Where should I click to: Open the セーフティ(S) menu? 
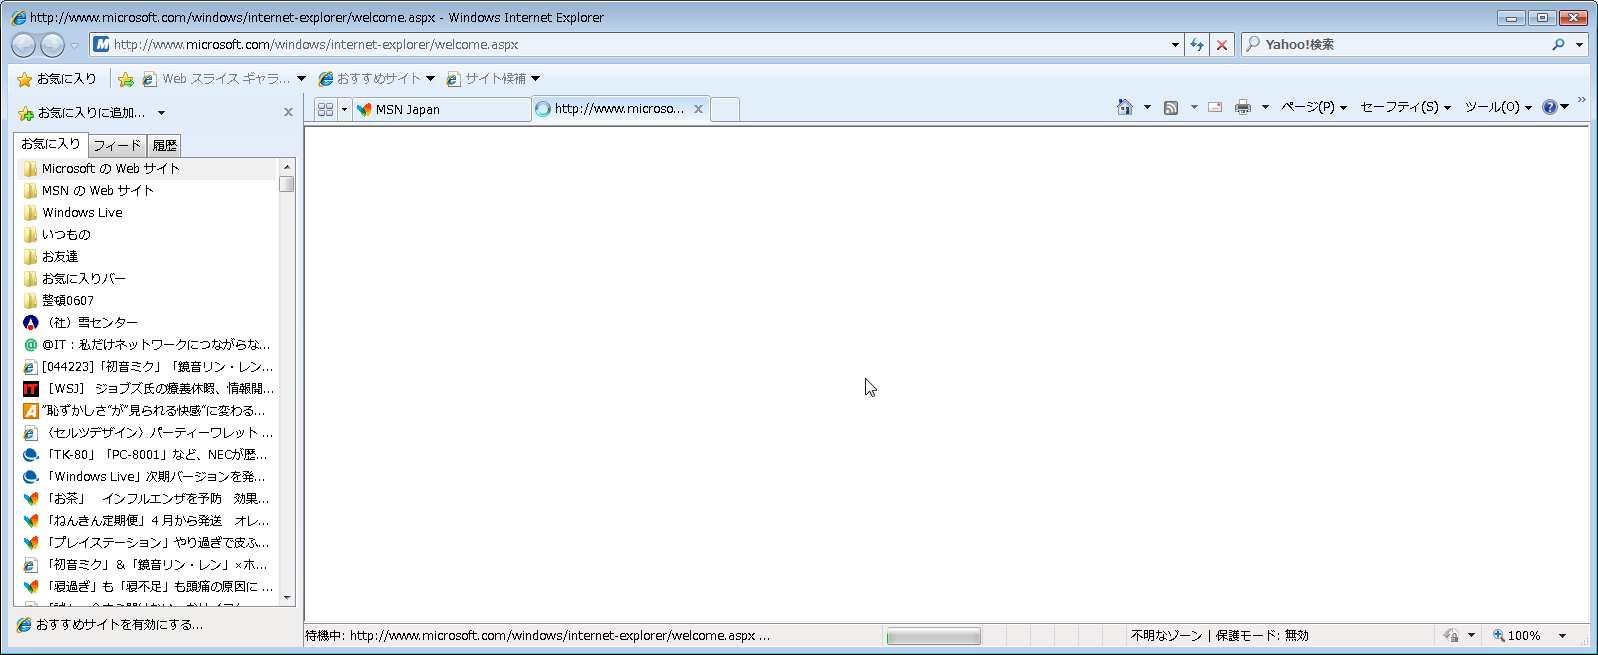[x=1405, y=107]
